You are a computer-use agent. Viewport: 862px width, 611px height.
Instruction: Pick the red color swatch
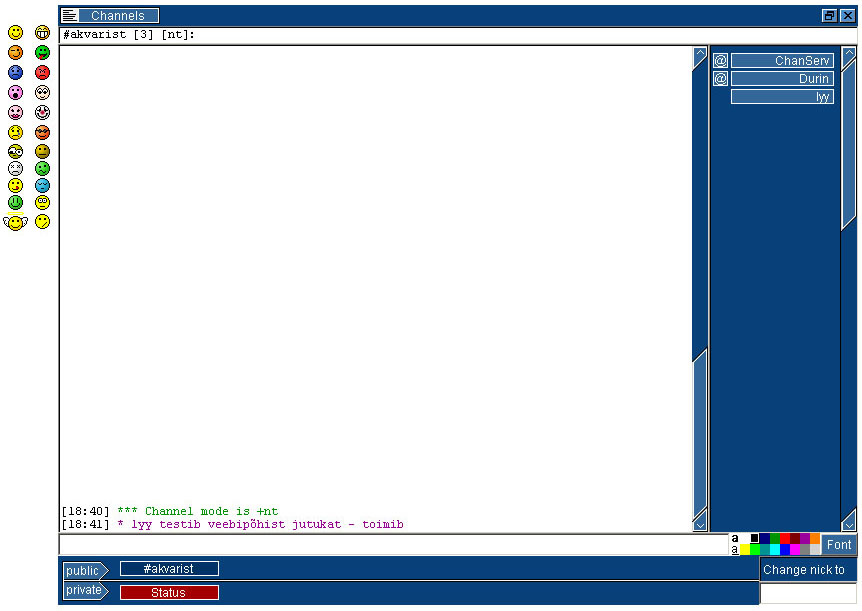coord(785,538)
